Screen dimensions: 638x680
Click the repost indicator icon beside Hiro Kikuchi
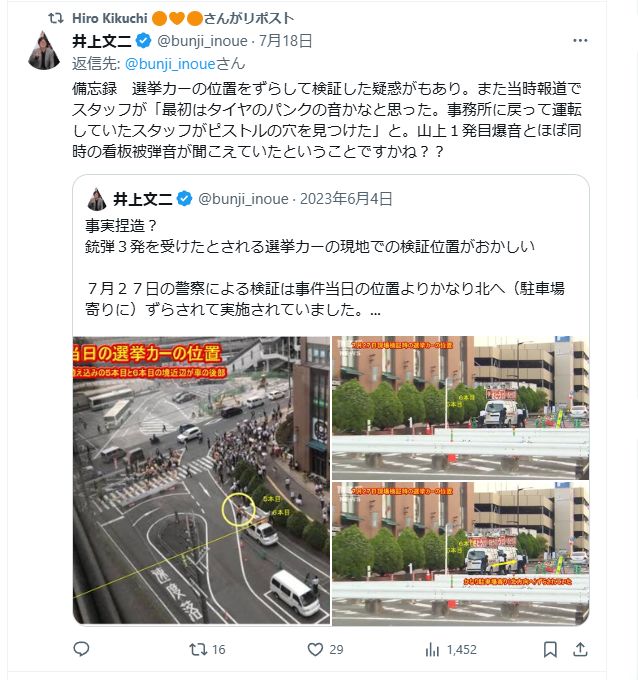(x=56, y=18)
